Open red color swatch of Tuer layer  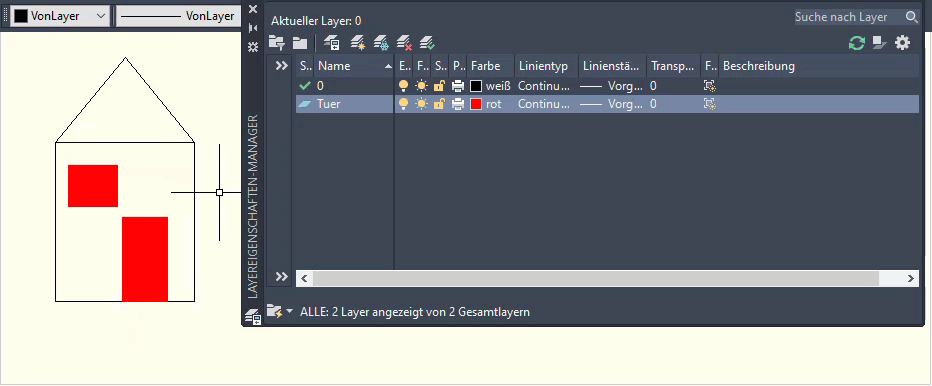(x=476, y=104)
